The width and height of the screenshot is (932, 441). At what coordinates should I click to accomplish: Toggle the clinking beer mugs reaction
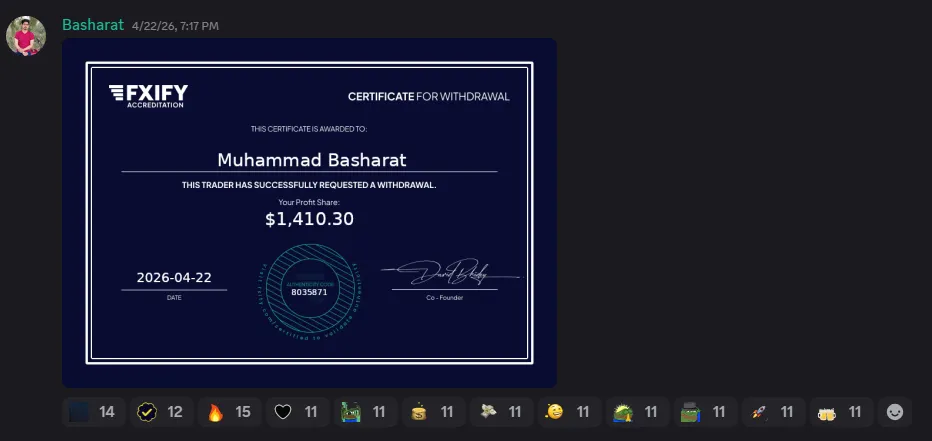point(841,412)
